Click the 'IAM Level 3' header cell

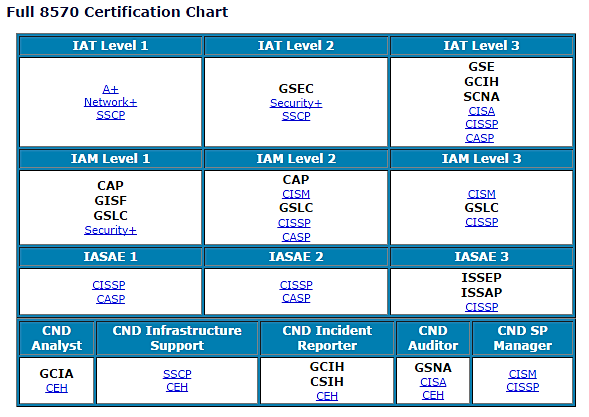coord(482,159)
